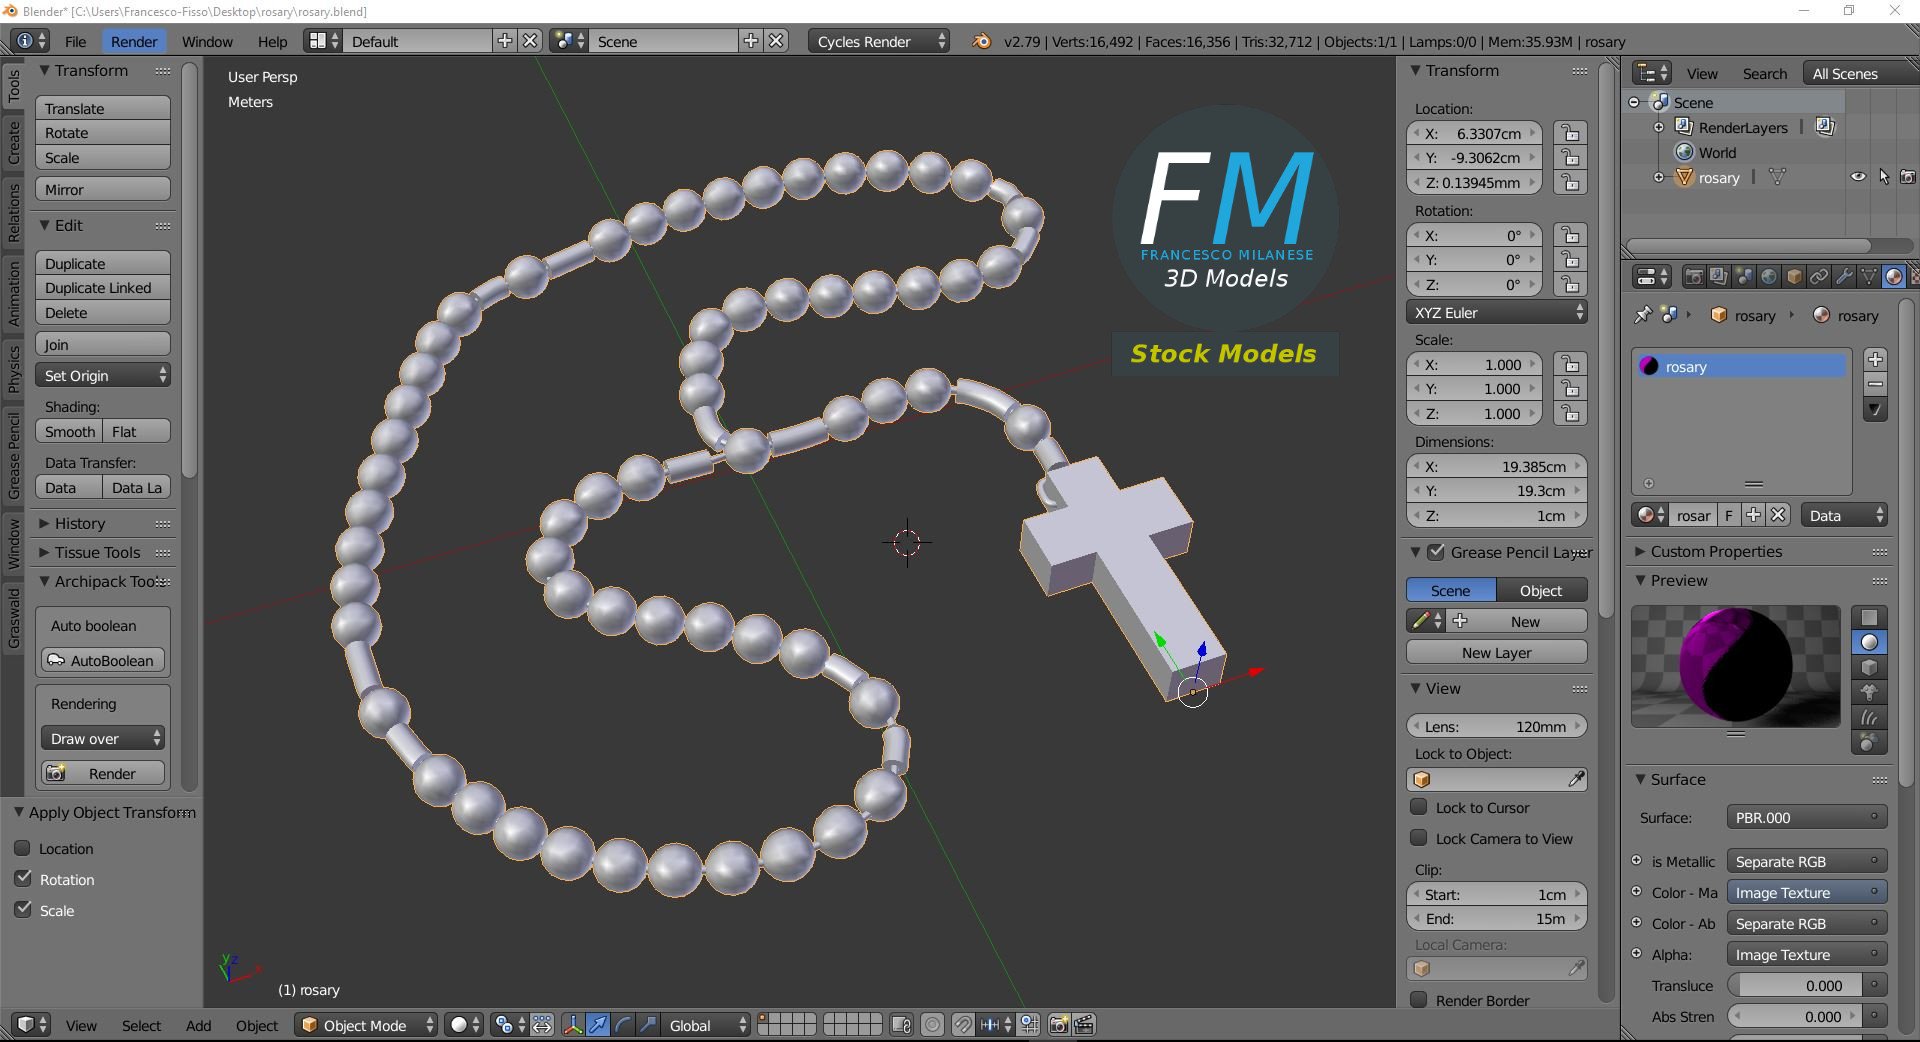Pick lock-to-object with the eyedropper
1920x1042 pixels.
click(x=1576, y=779)
